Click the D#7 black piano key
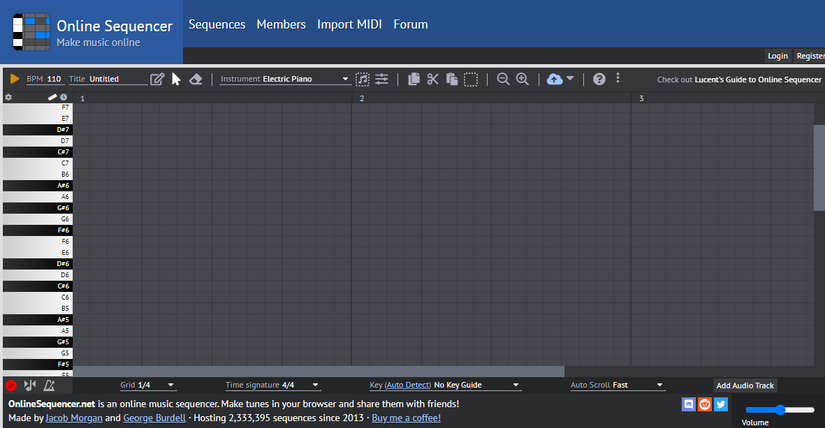 click(x=37, y=130)
